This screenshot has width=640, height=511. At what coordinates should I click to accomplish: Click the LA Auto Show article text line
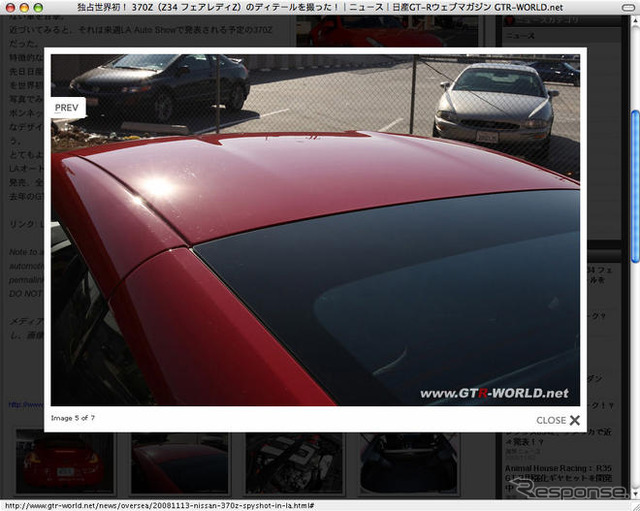pyautogui.click(x=141, y=30)
